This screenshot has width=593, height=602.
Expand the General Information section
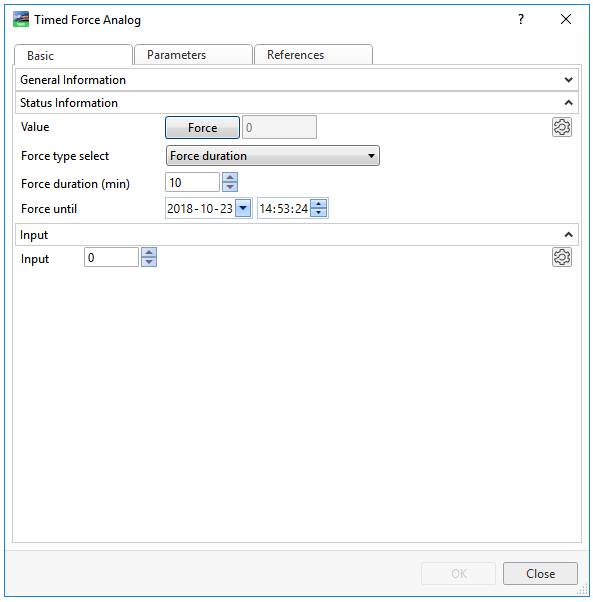pos(297,80)
